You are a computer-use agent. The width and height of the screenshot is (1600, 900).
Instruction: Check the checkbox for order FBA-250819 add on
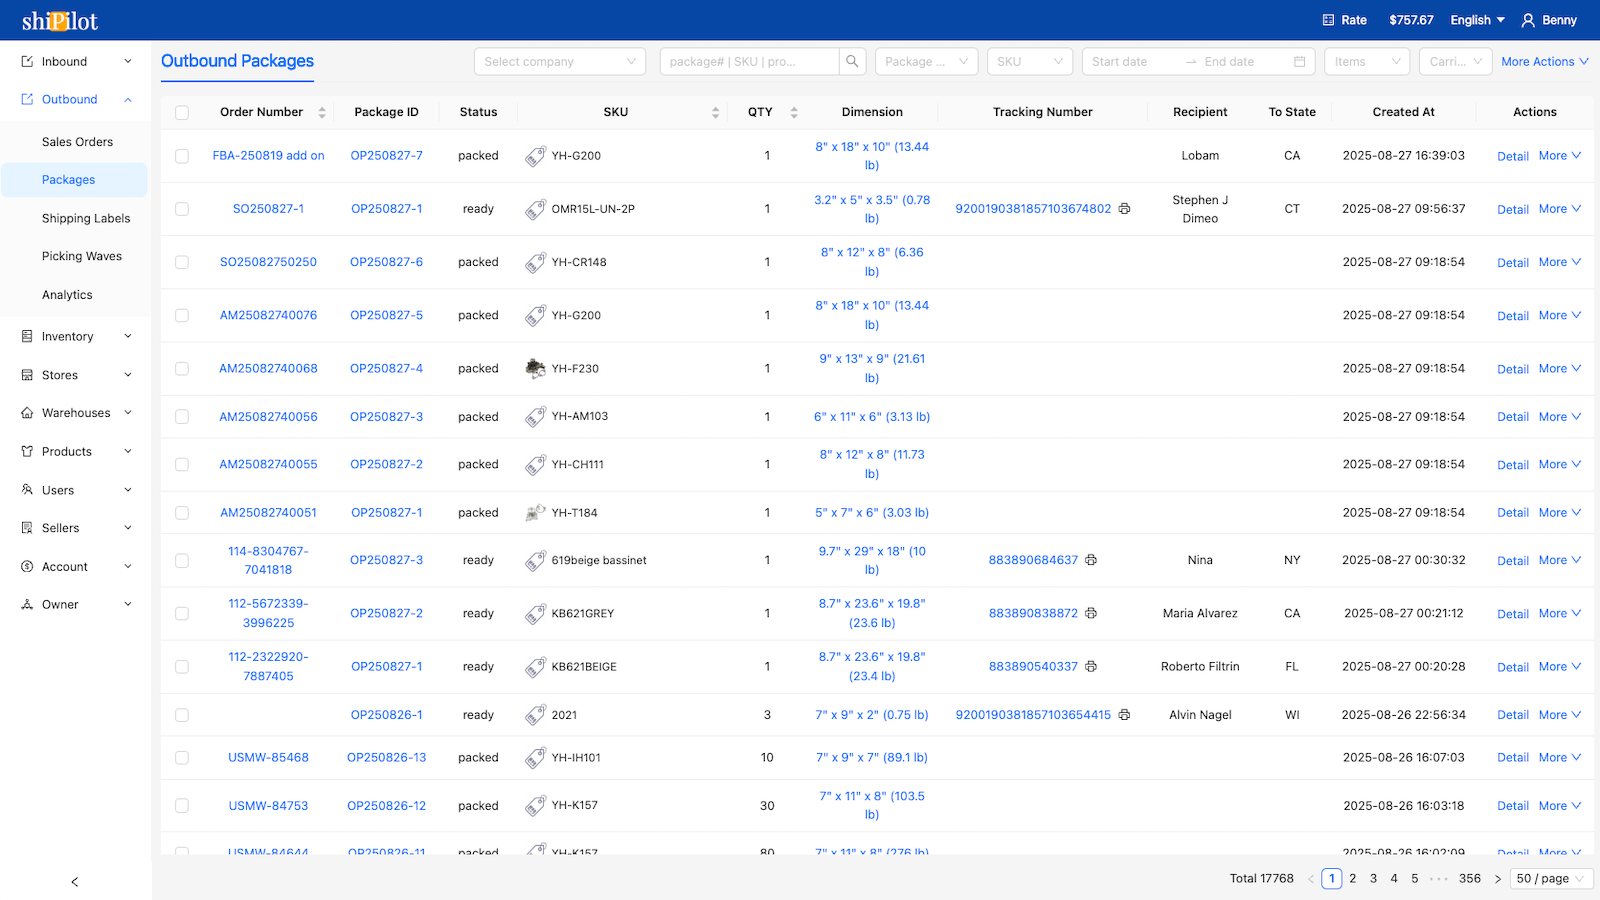(182, 155)
